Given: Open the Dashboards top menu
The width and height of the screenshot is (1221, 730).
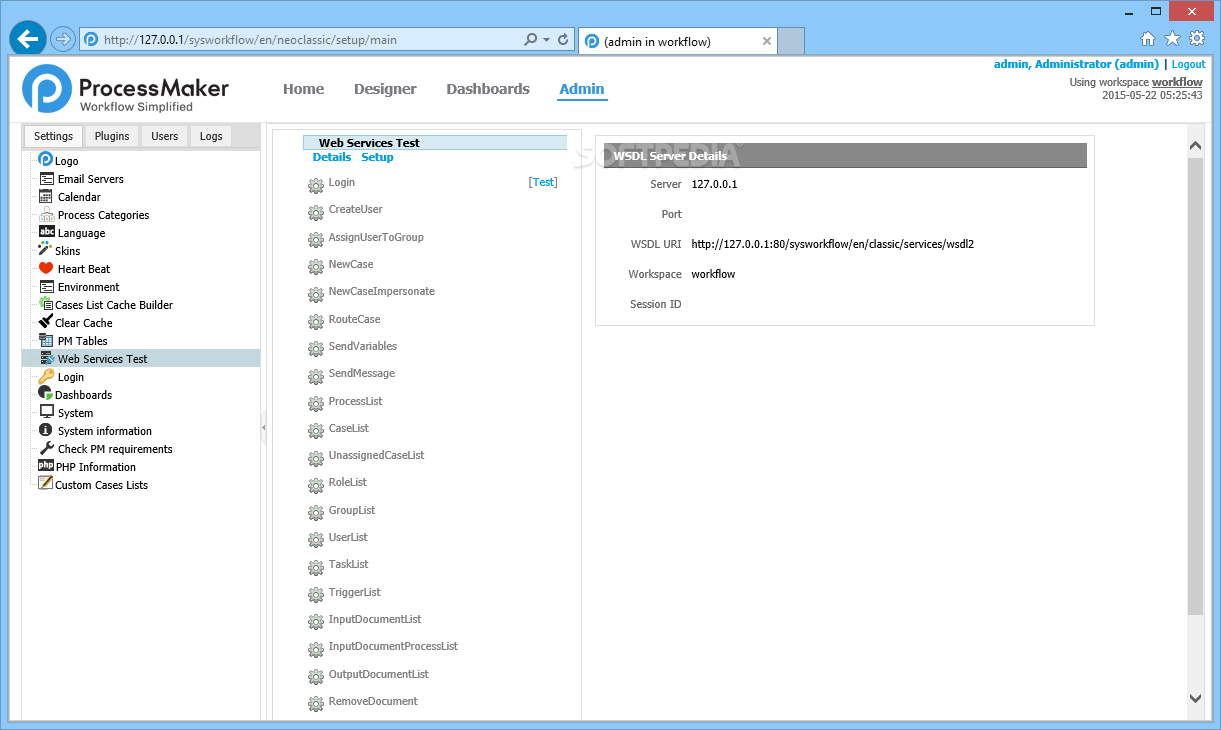Looking at the screenshot, I should pos(488,89).
